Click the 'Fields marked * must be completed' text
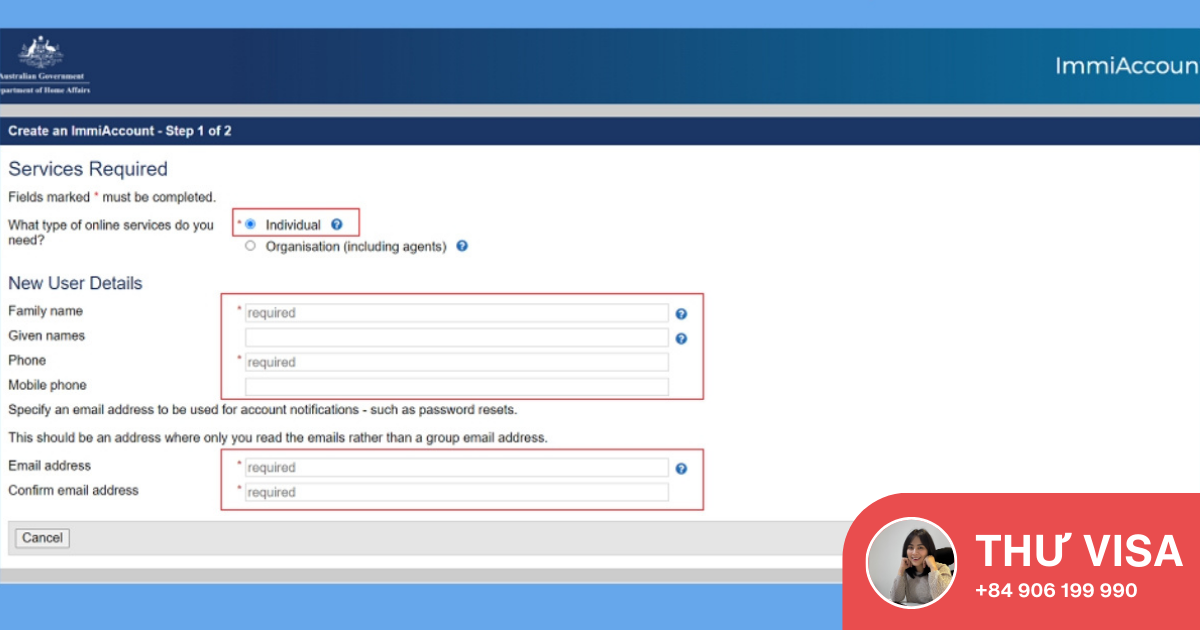The image size is (1200, 630). [x=112, y=197]
